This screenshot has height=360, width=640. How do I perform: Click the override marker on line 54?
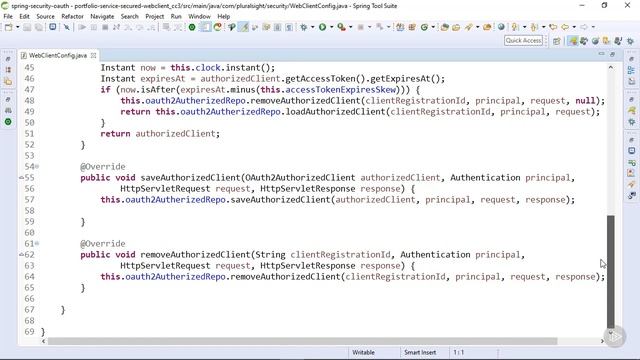37,166
